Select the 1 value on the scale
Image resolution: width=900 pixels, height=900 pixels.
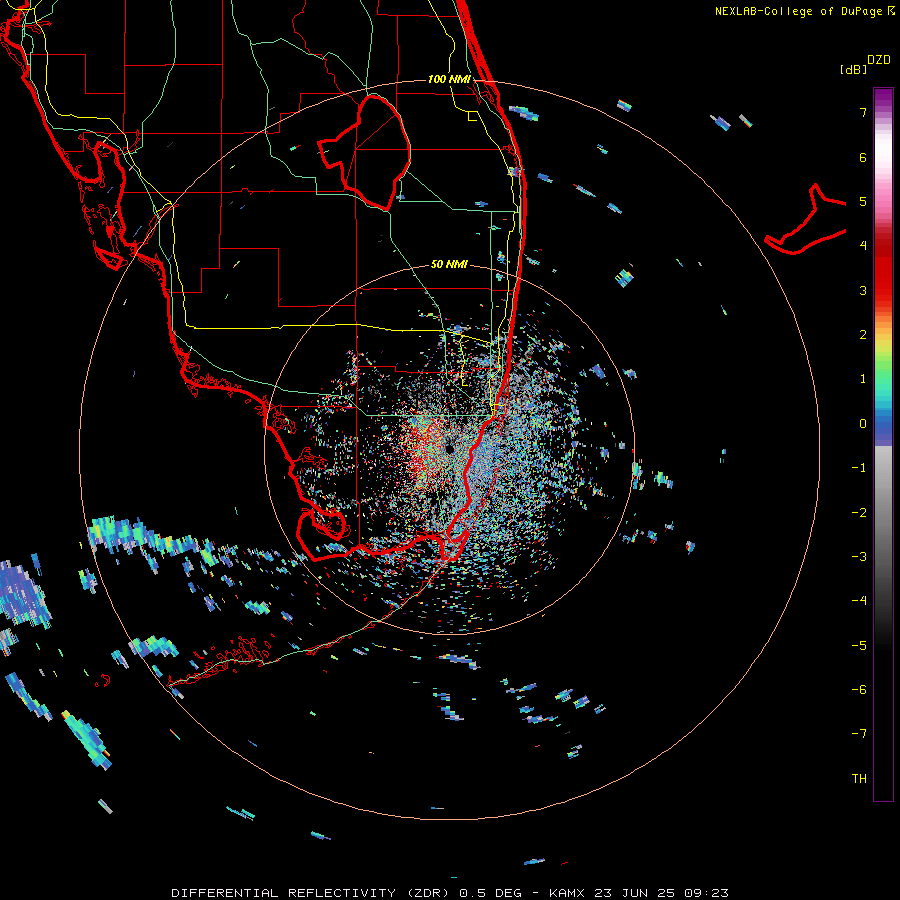pos(863,379)
